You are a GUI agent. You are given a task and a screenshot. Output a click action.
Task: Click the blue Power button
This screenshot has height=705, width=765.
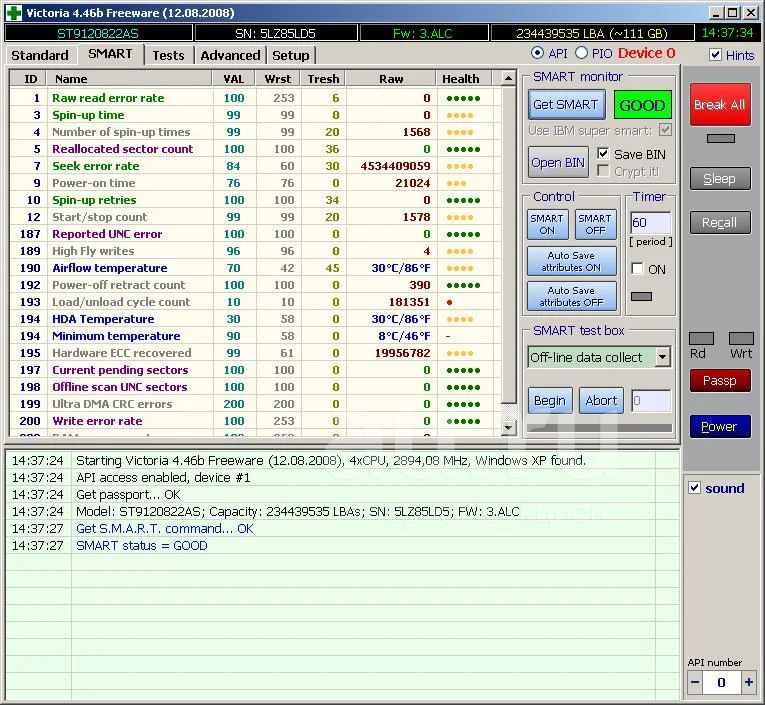(720, 426)
